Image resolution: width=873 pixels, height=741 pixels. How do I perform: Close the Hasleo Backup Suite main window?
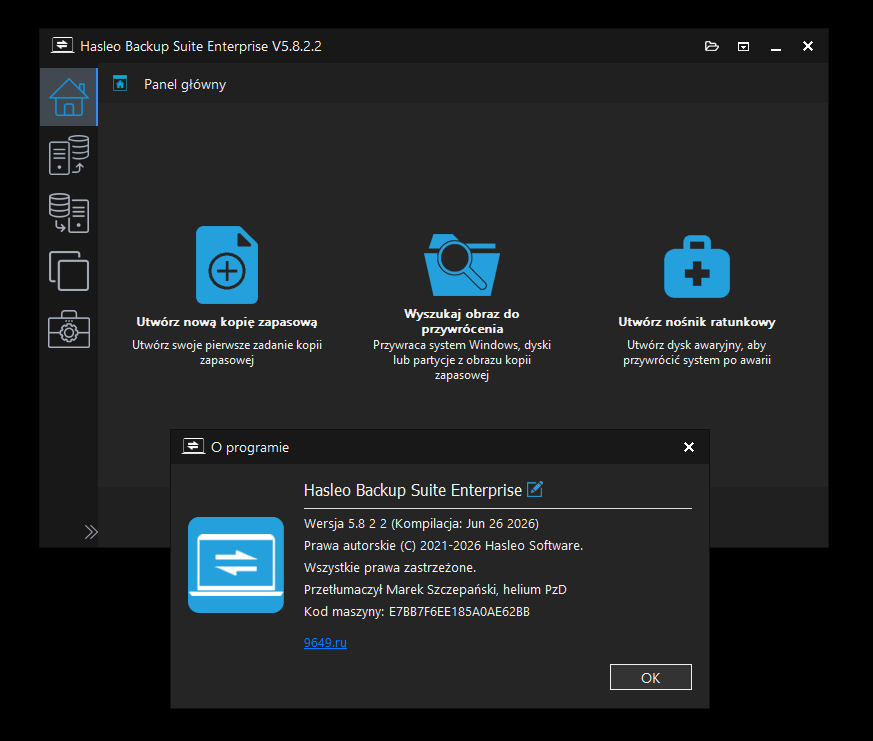[808, 46]
